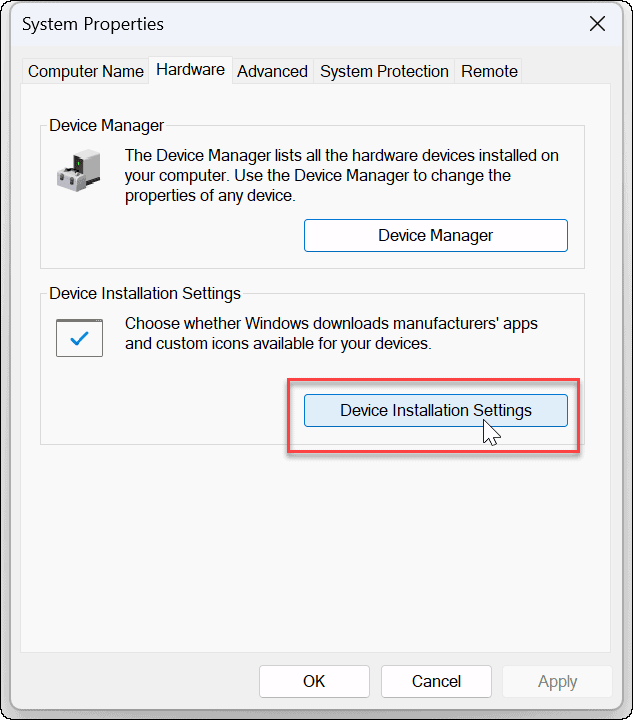633x720 pixels.
Task: Click the Device Manager hardware icon
Action: [x=78, y=170]
